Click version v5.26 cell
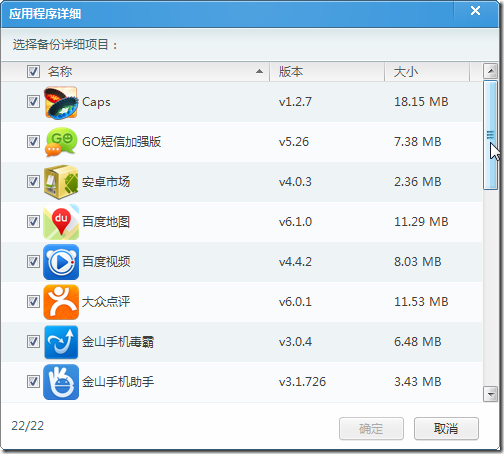Viewport: 504px width, 454px height. pyautogui.click(x=294, y=142)
